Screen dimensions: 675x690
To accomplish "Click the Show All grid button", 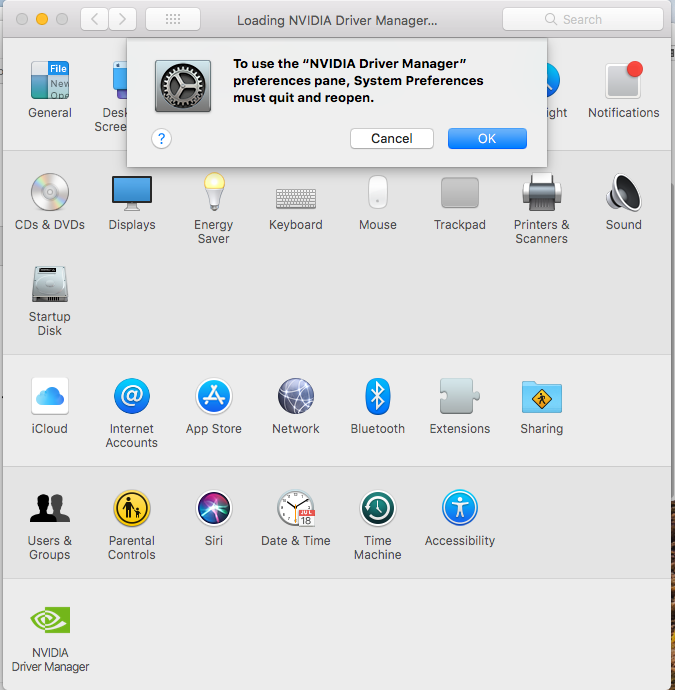I will pos(173,19).
